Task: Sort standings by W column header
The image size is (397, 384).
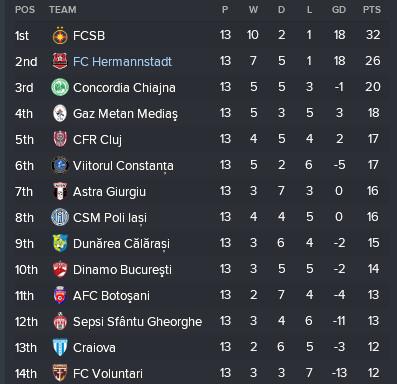Action: point(253,10)
